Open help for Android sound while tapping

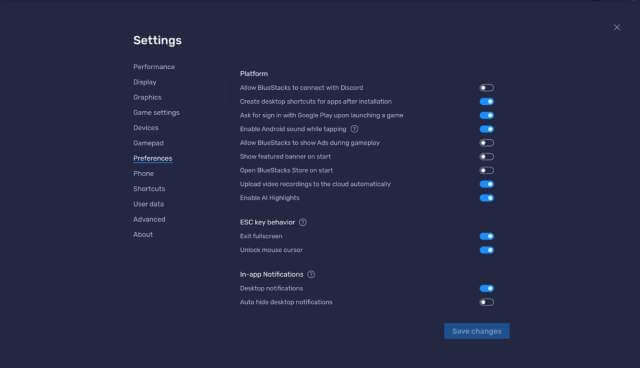point(354,129)
